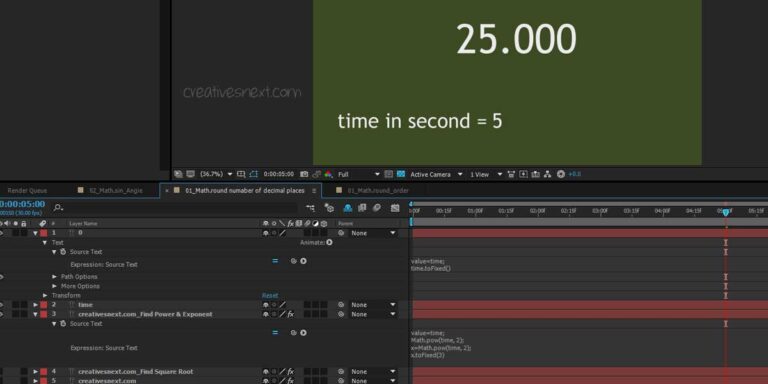Click the timeline current time 0:00:05:00
This screenshot has width=768, height=384.
coord(22,204)
